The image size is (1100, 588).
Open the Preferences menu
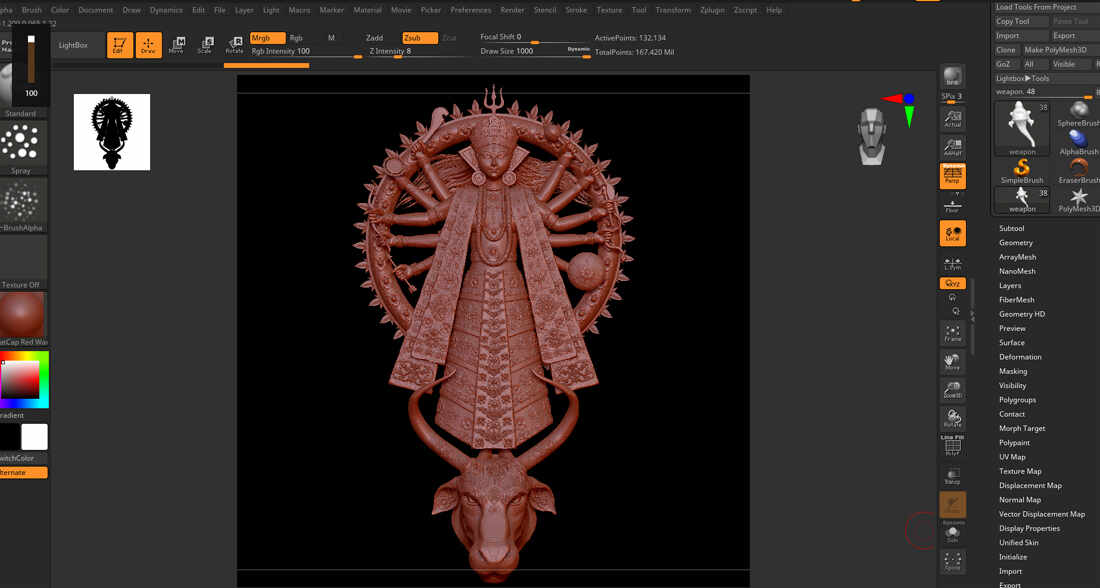tap(471, 10)
